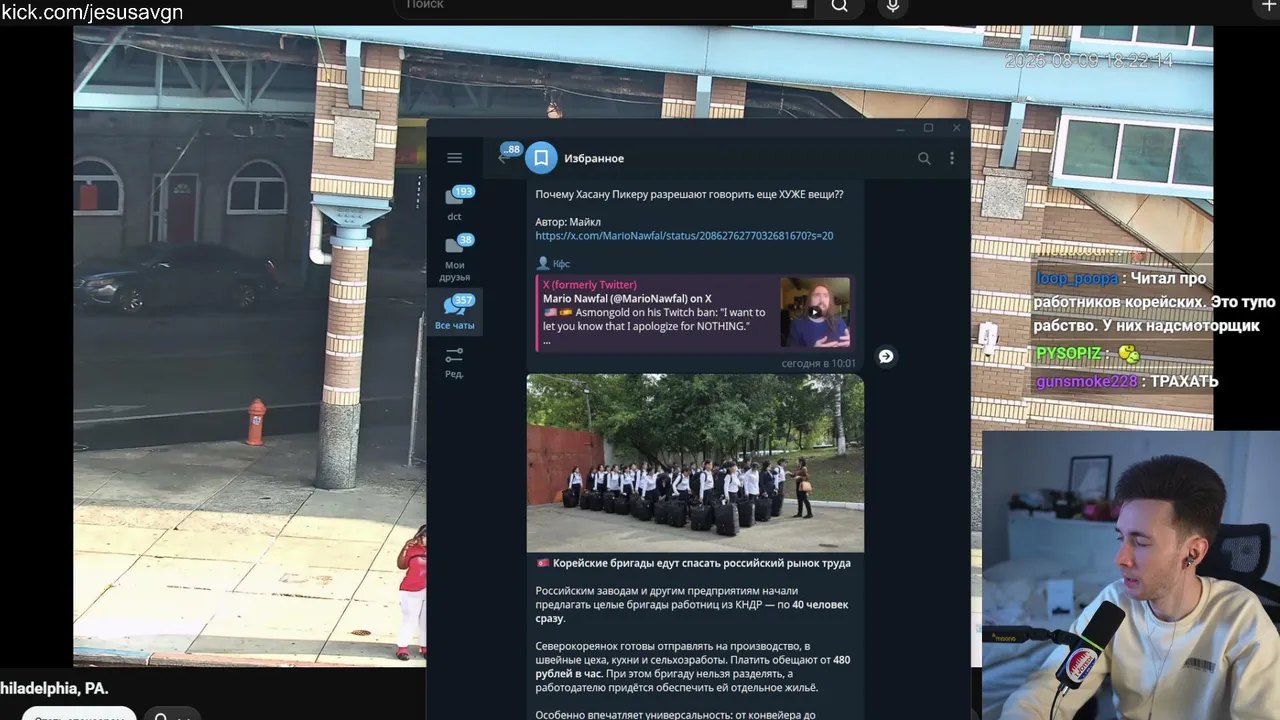1280x720 pixels.
Task: Forward the message with the round arrow button
Action: 886,356
